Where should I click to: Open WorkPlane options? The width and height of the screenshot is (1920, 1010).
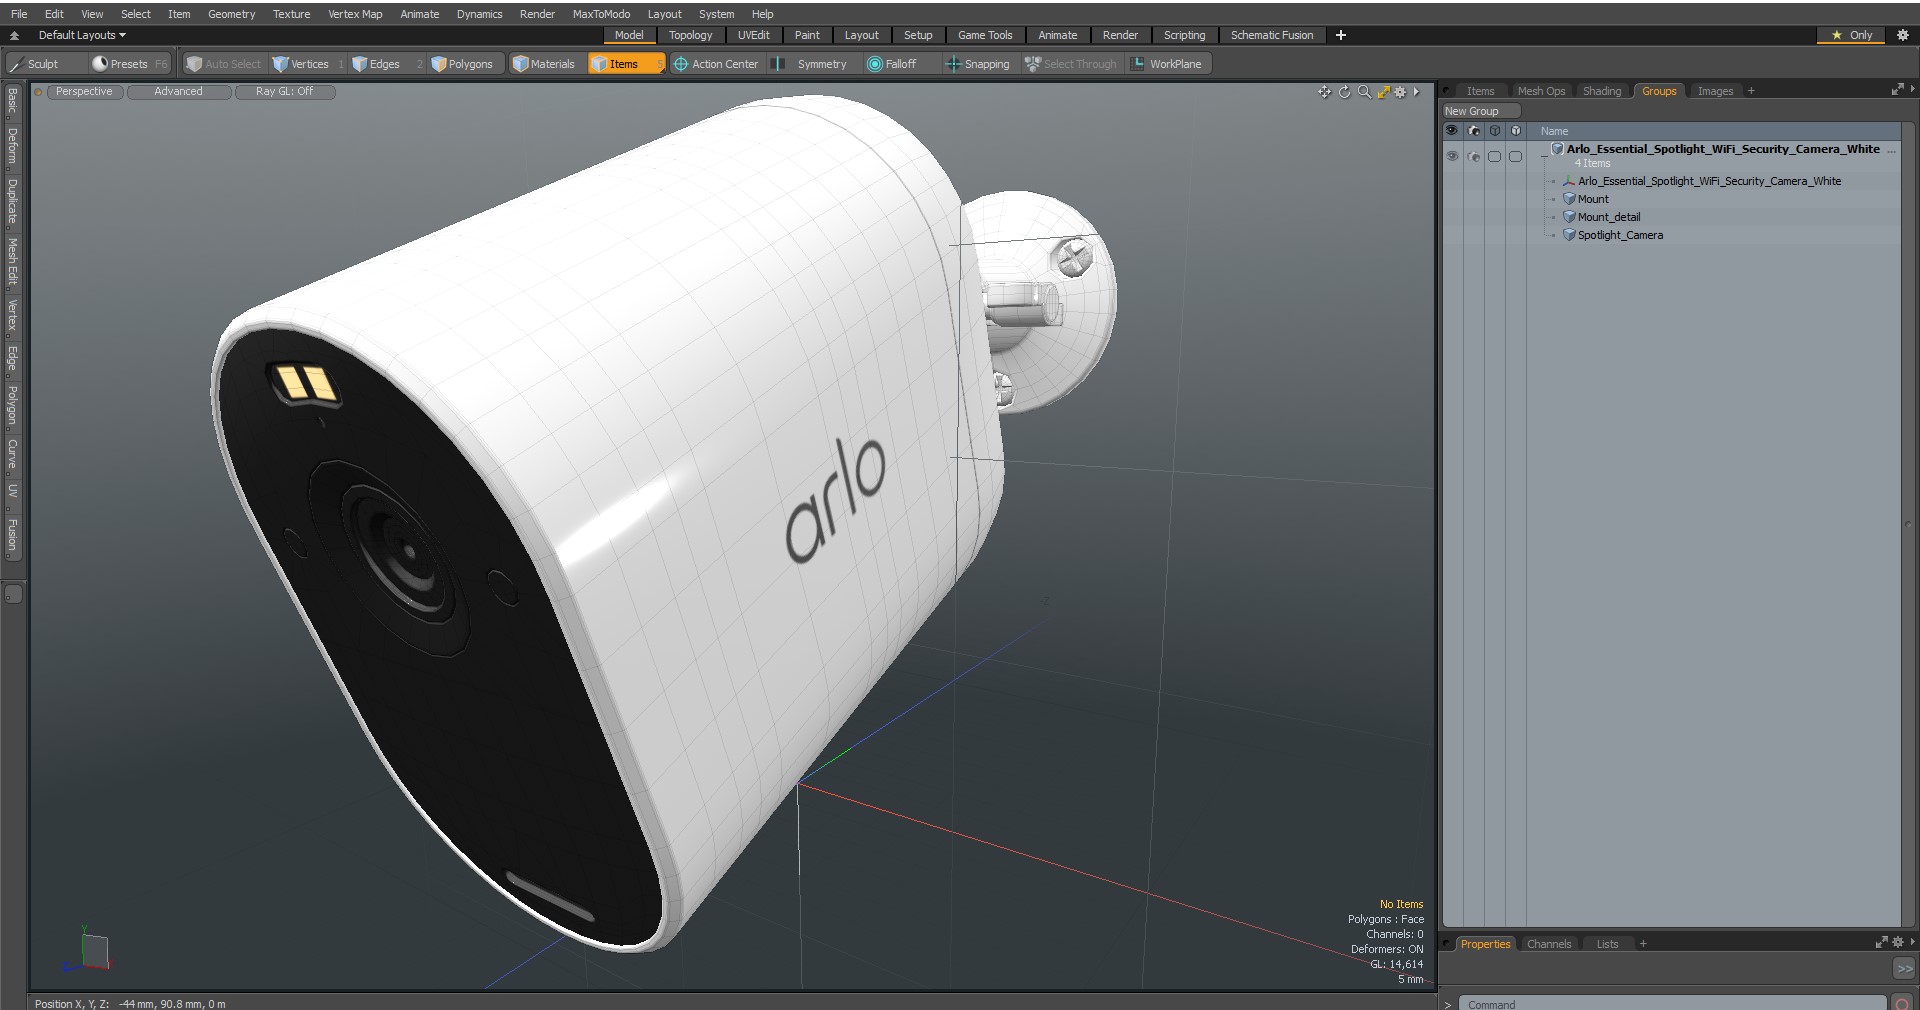(x=1168, y=64)
